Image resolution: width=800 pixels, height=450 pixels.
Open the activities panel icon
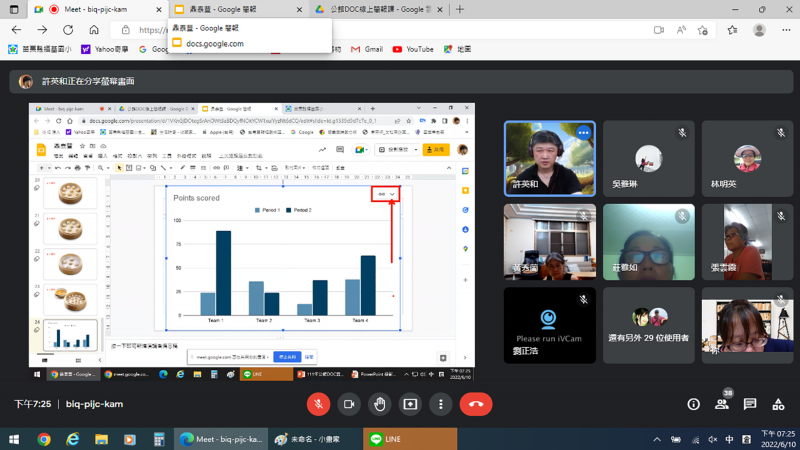tap(777, 404)
